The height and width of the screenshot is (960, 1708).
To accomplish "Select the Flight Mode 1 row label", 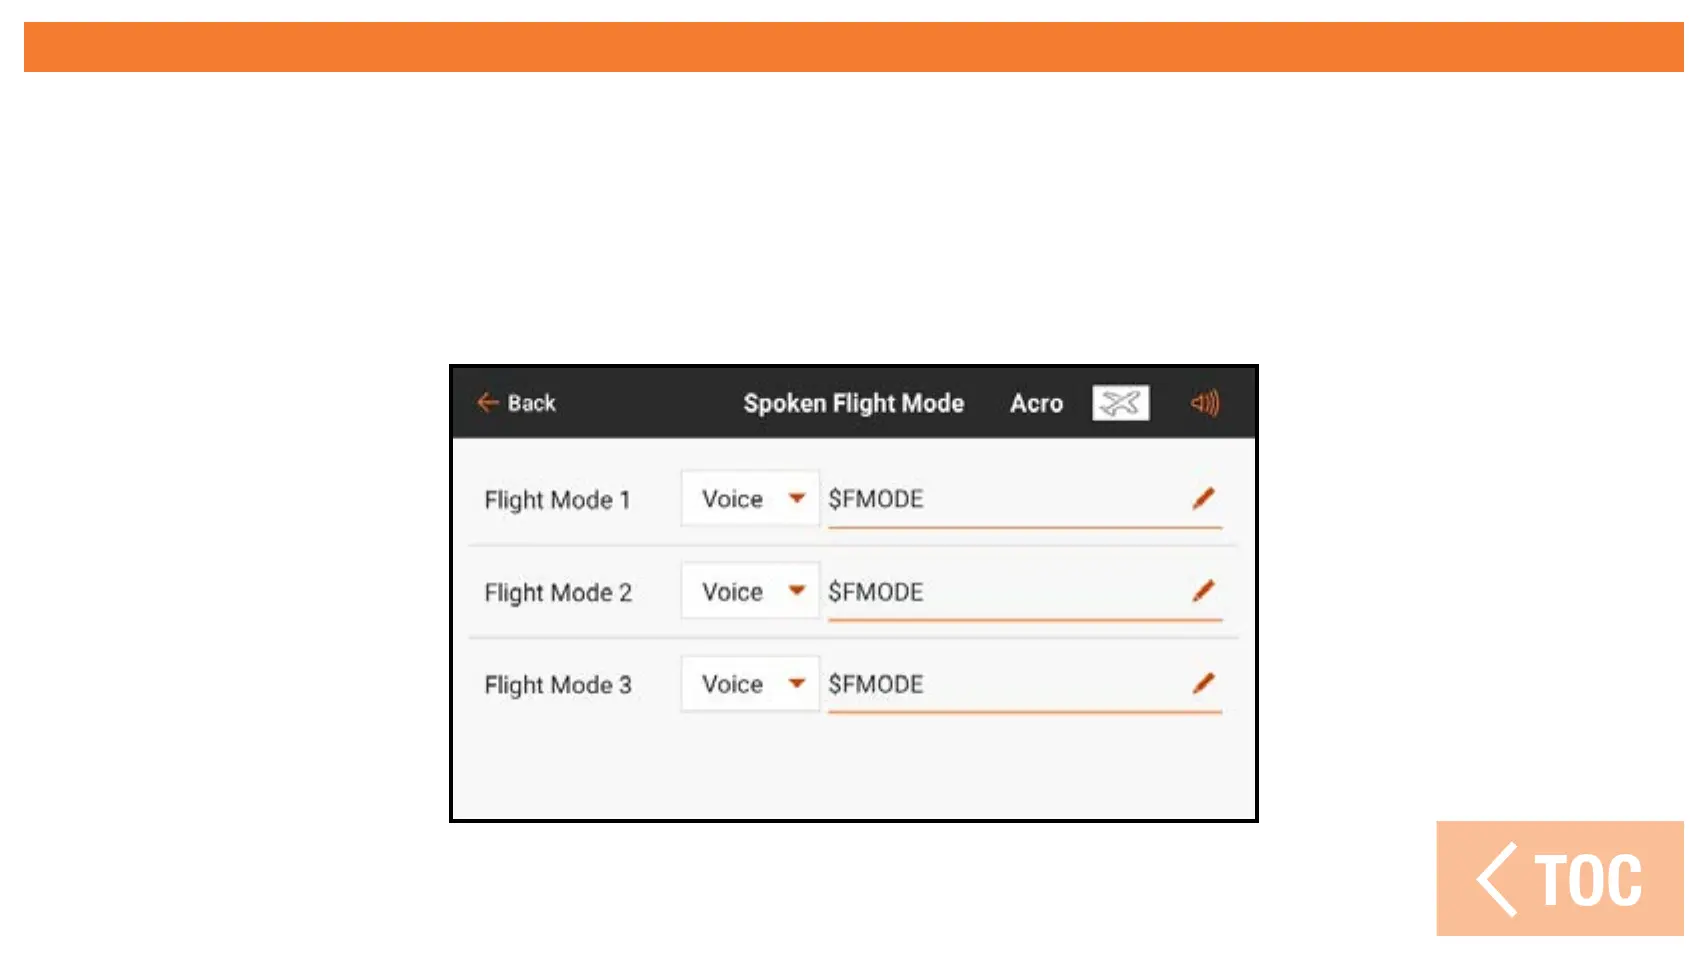I will point(557,499).
